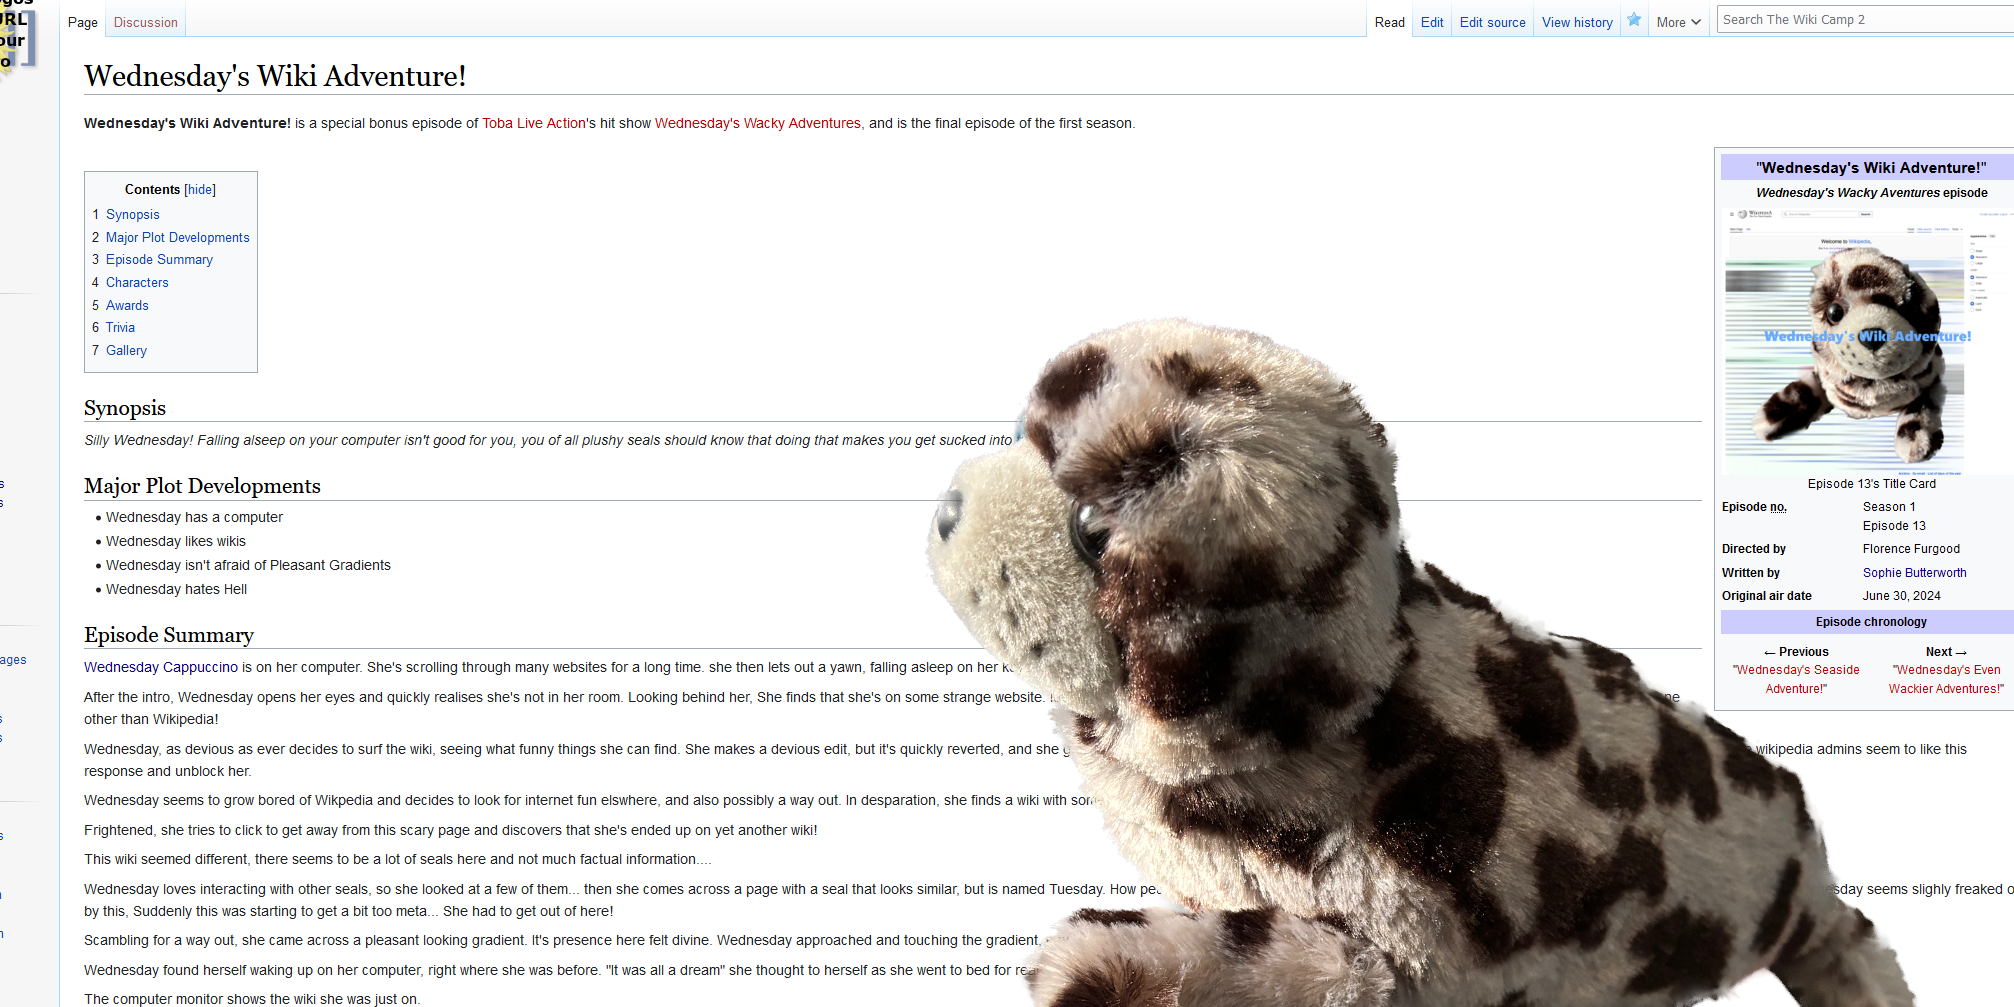
Task: Click the watchlist star icon
Action: [x=1634, y=20]
